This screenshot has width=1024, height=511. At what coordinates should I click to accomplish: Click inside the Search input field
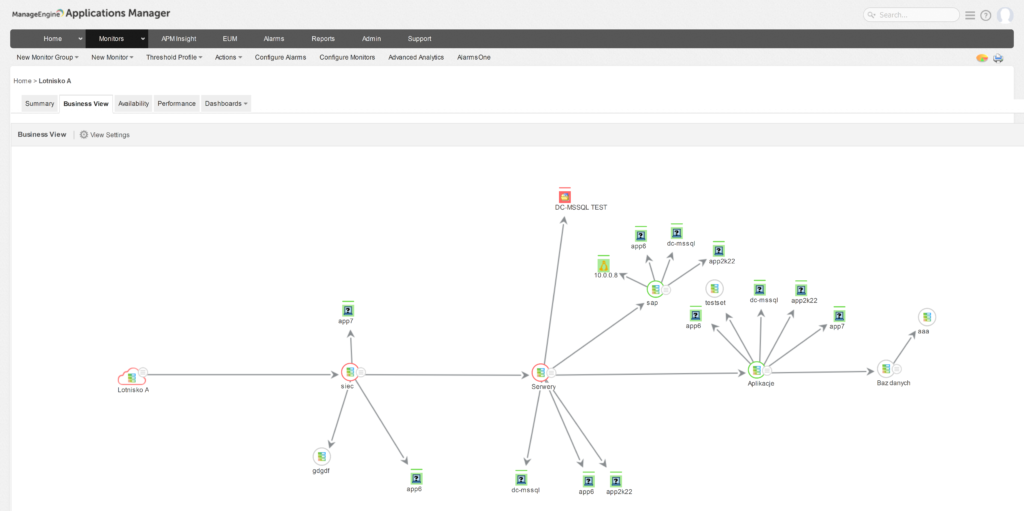[917, 15]
